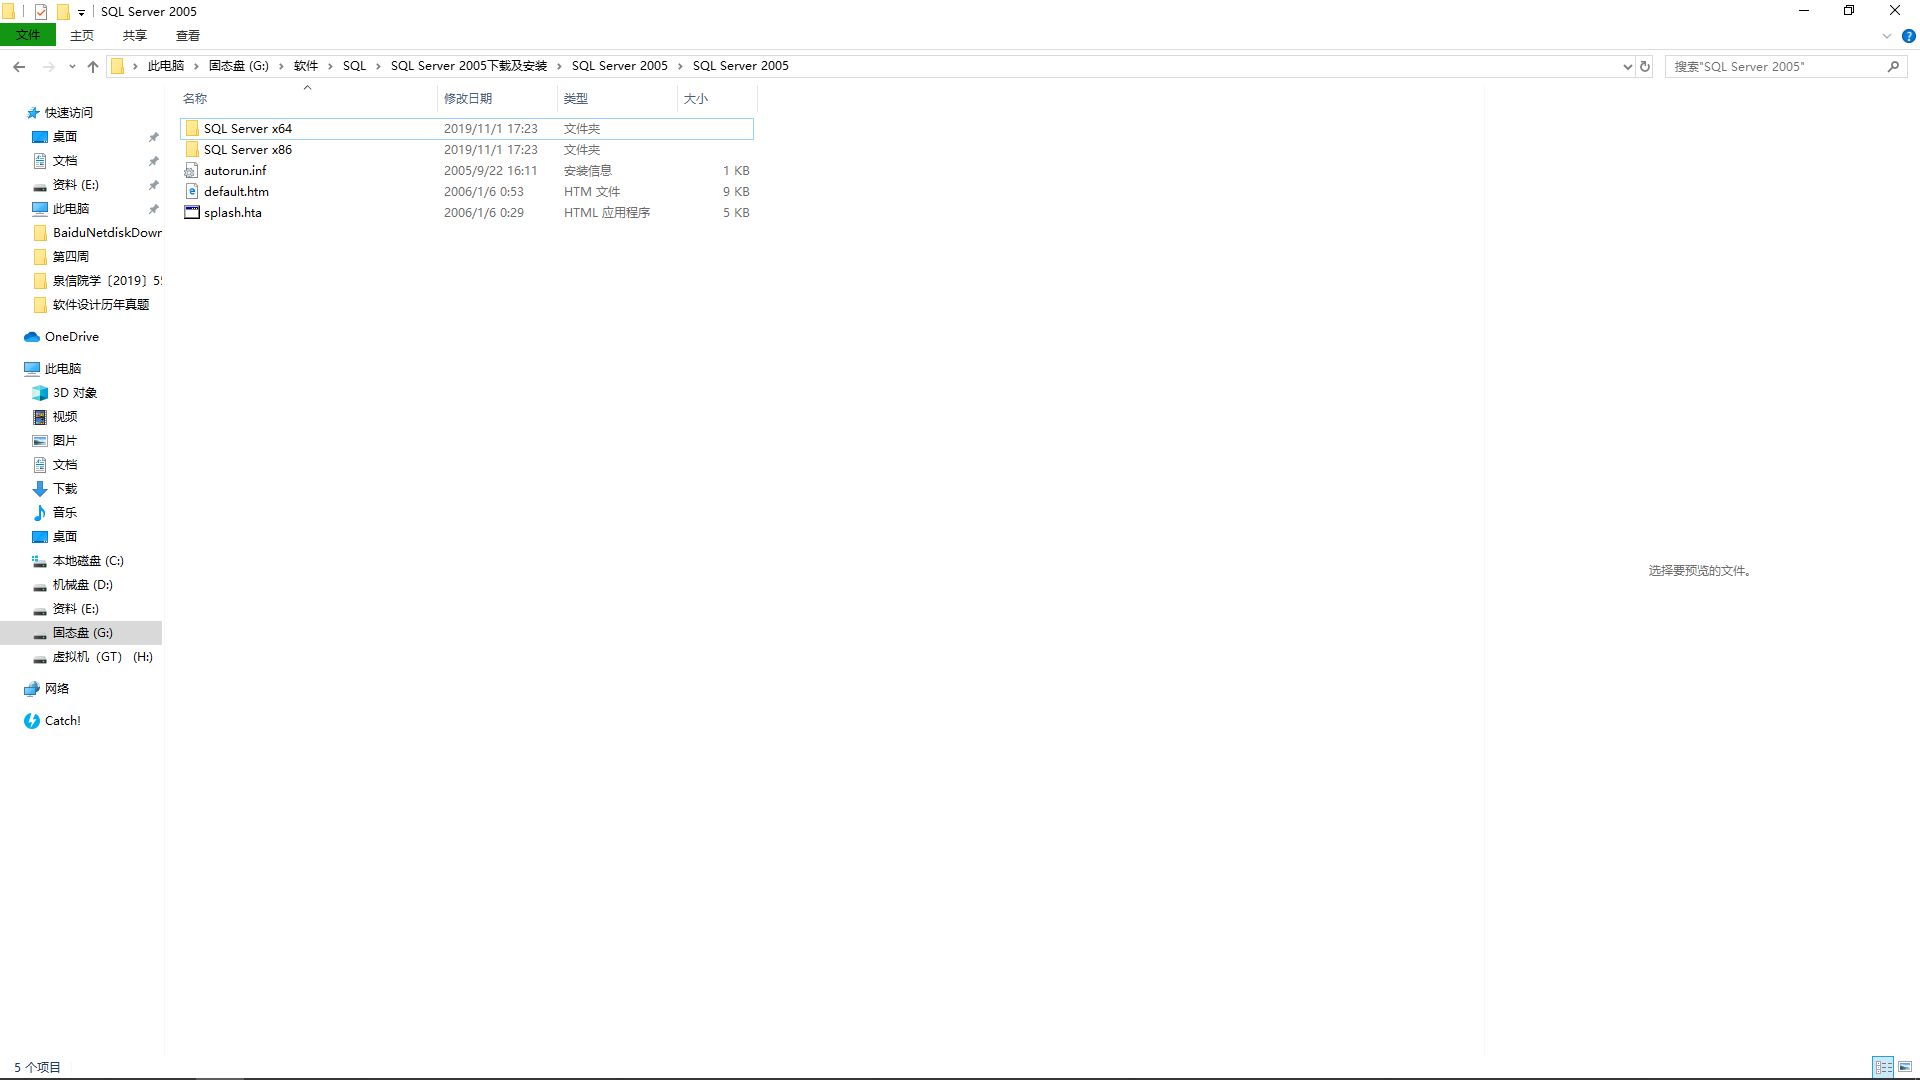Open the 文件 ribbon tab
This screenshot has height=1080, width=1920.
coord(28,36)
